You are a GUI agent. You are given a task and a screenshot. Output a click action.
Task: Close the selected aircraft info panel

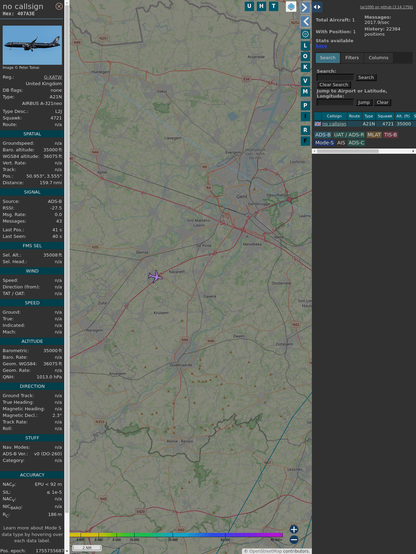[x=59, y=6]
